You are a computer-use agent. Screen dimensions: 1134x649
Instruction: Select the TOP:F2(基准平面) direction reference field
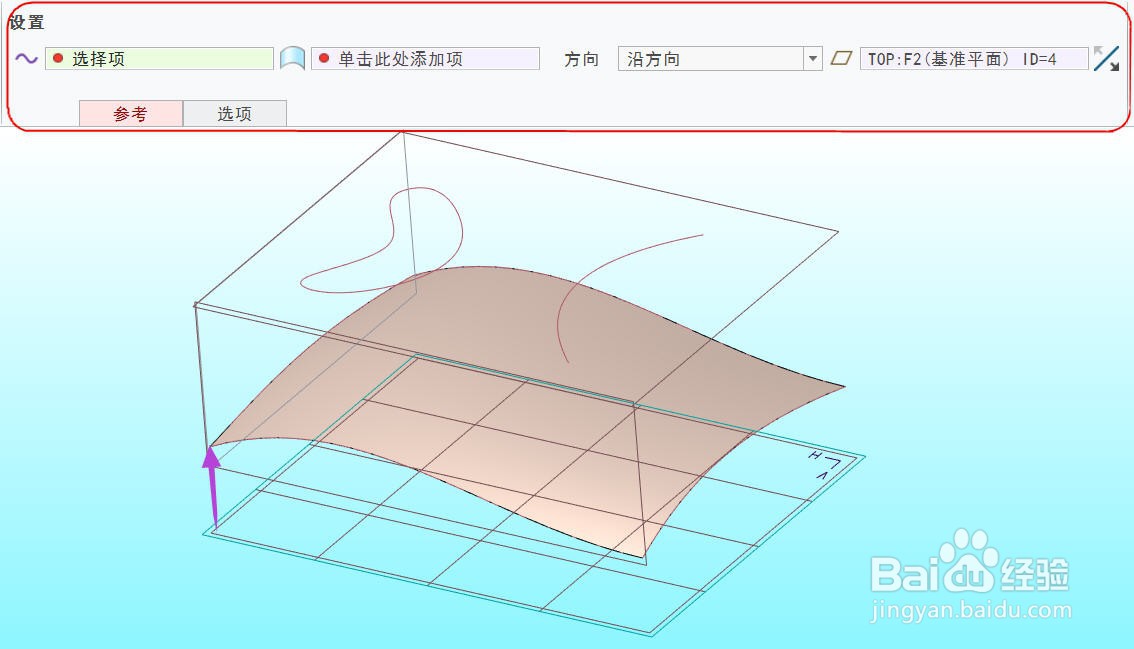pyautogui.click(x=973, y=59)
